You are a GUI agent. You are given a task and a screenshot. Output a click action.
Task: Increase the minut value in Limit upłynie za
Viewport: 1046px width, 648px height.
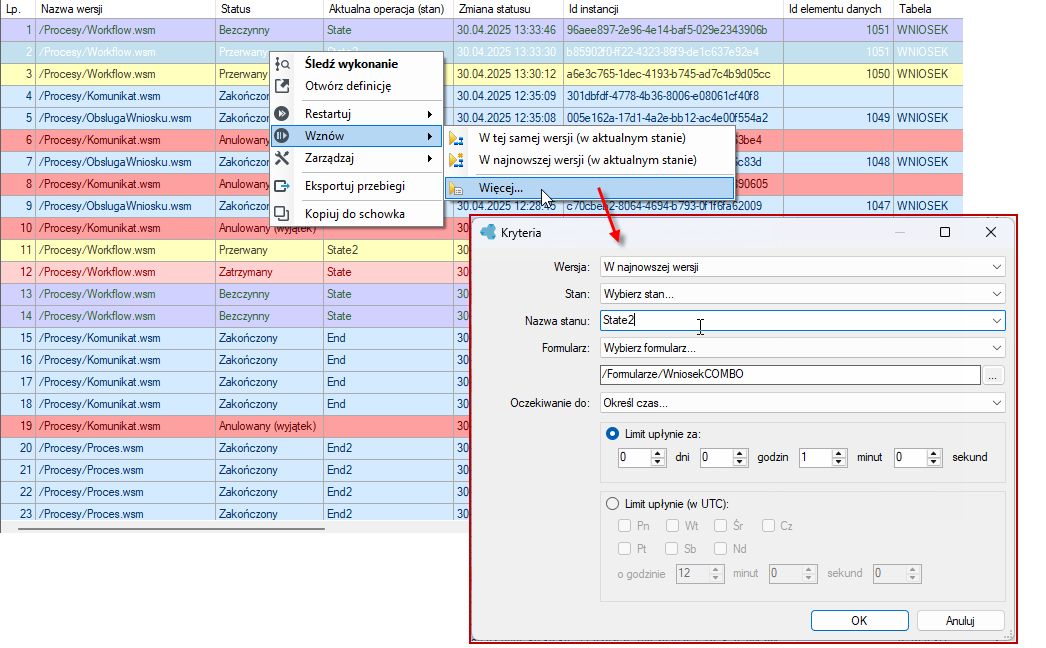point(839,453)
